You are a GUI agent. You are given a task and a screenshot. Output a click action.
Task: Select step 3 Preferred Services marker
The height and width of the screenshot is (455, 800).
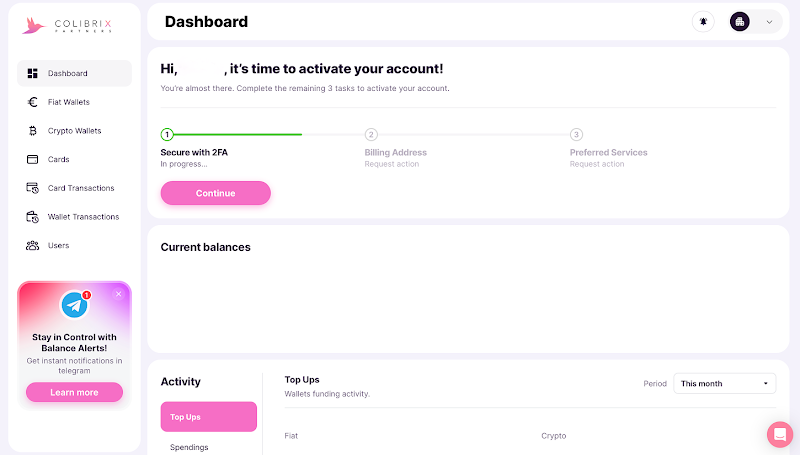(576, 135)
